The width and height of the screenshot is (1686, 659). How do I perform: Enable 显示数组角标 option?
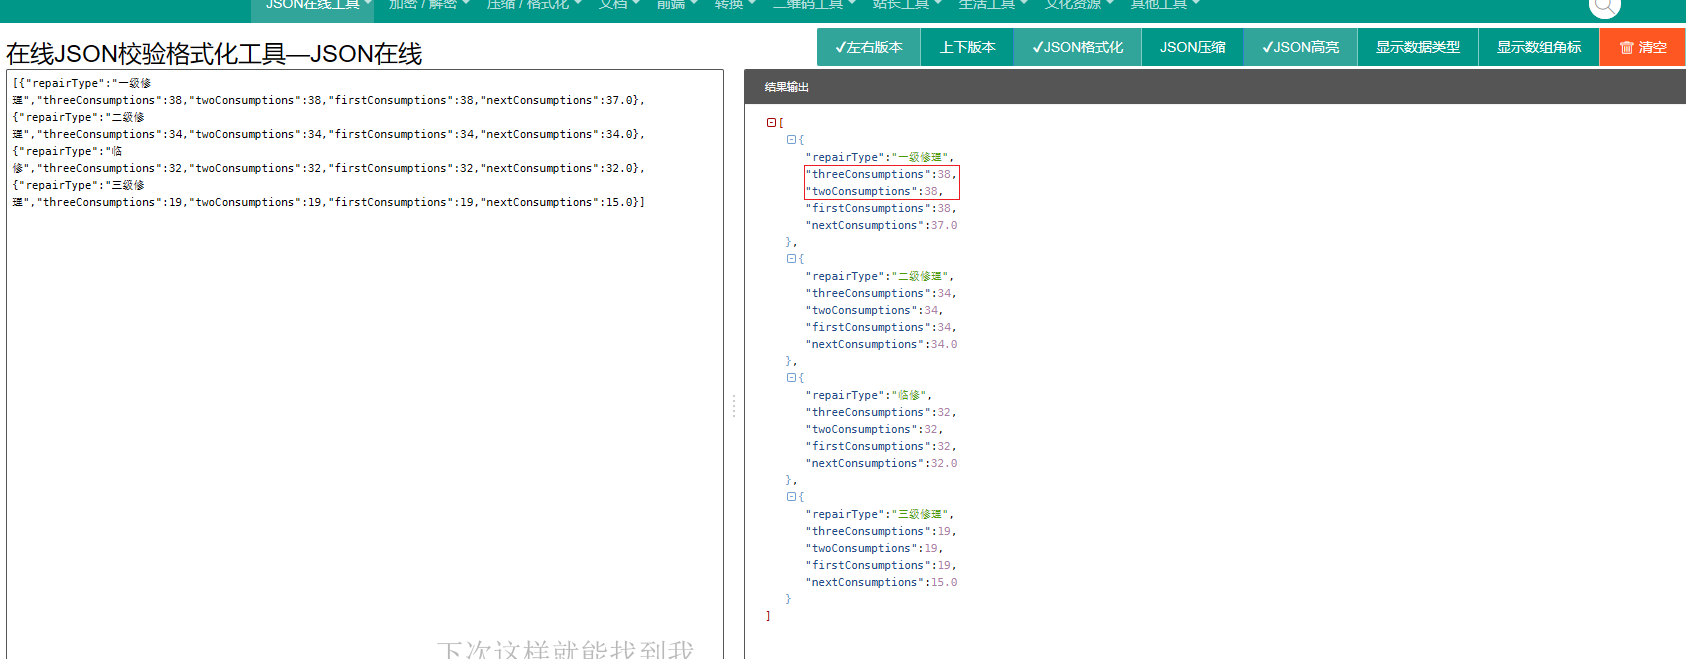pyautogui.click(x=1539, y=47)
